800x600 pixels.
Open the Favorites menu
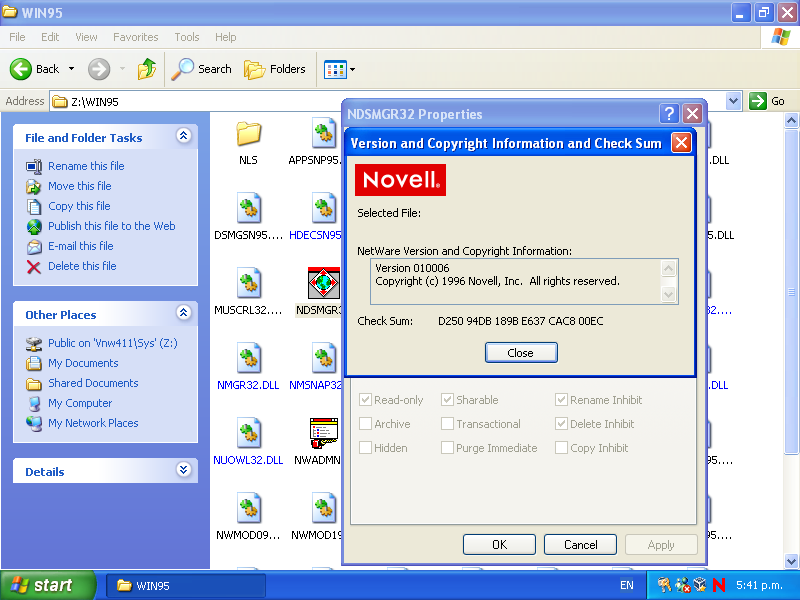pos(136,37)
